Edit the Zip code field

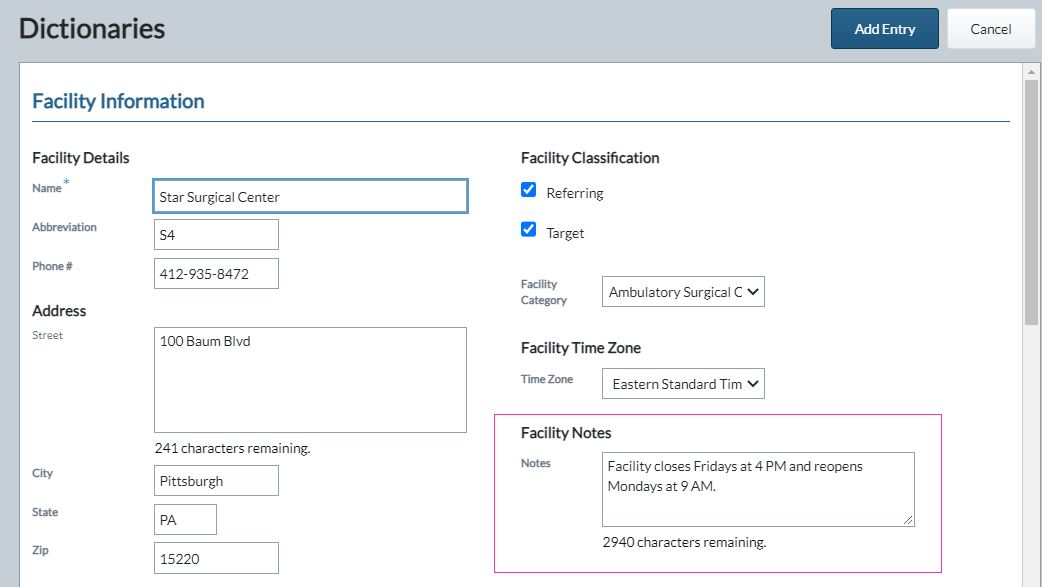216,558
